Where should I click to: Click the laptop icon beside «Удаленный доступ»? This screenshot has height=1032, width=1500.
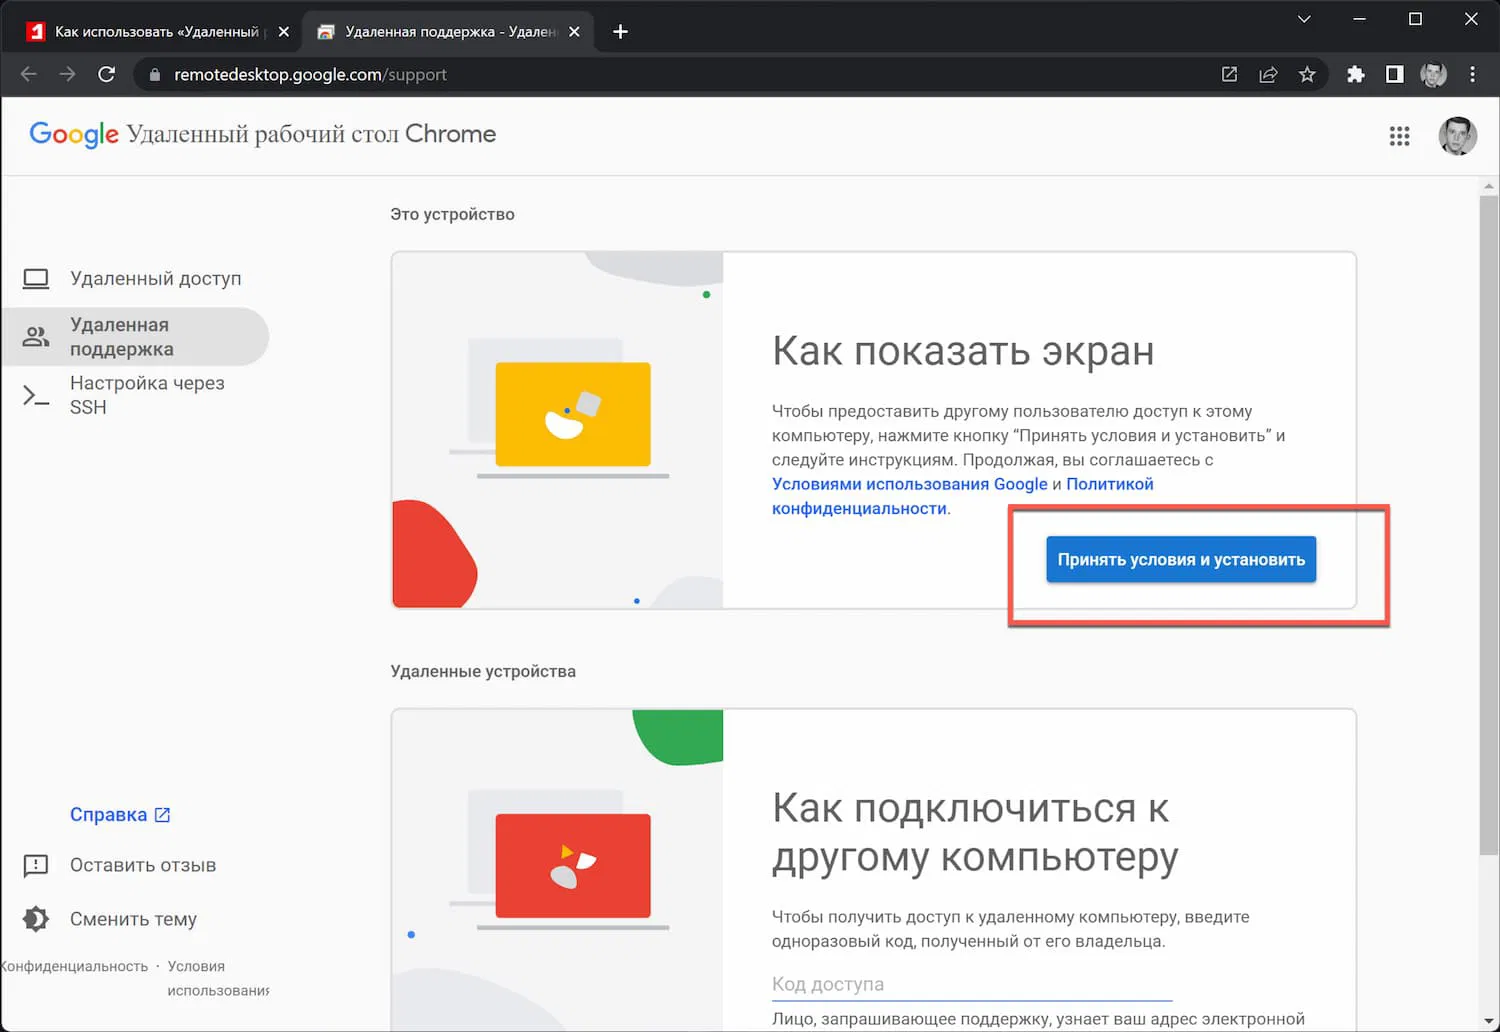(x=36, y=279)
